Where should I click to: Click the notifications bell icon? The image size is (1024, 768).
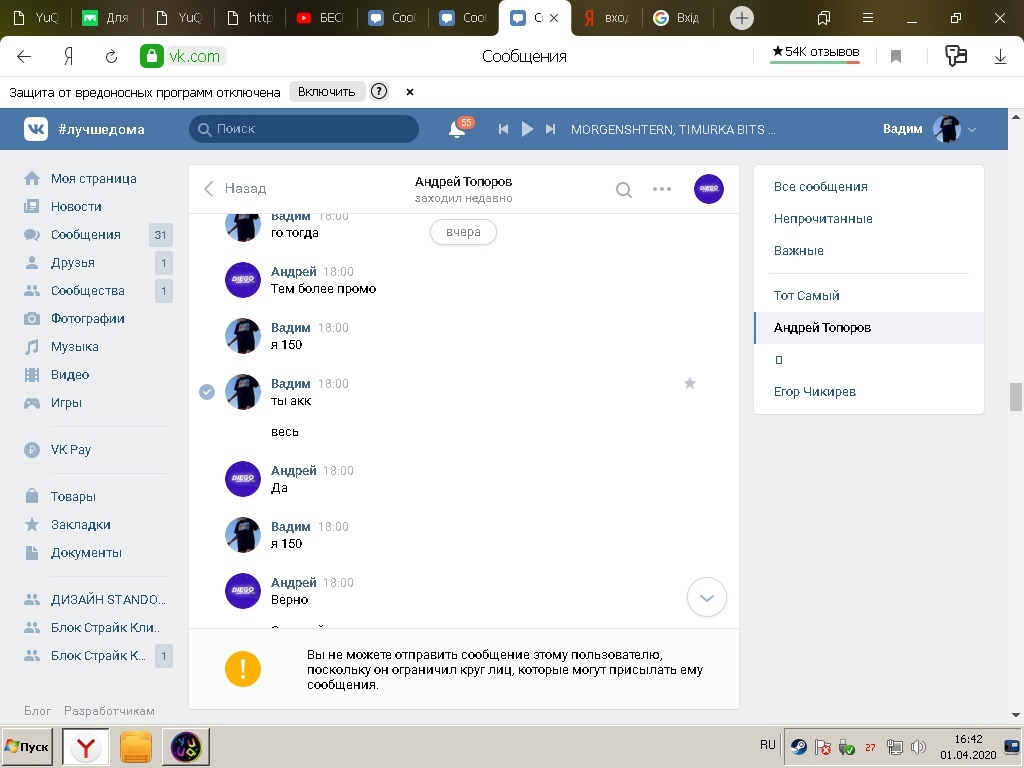click(457, 129)
